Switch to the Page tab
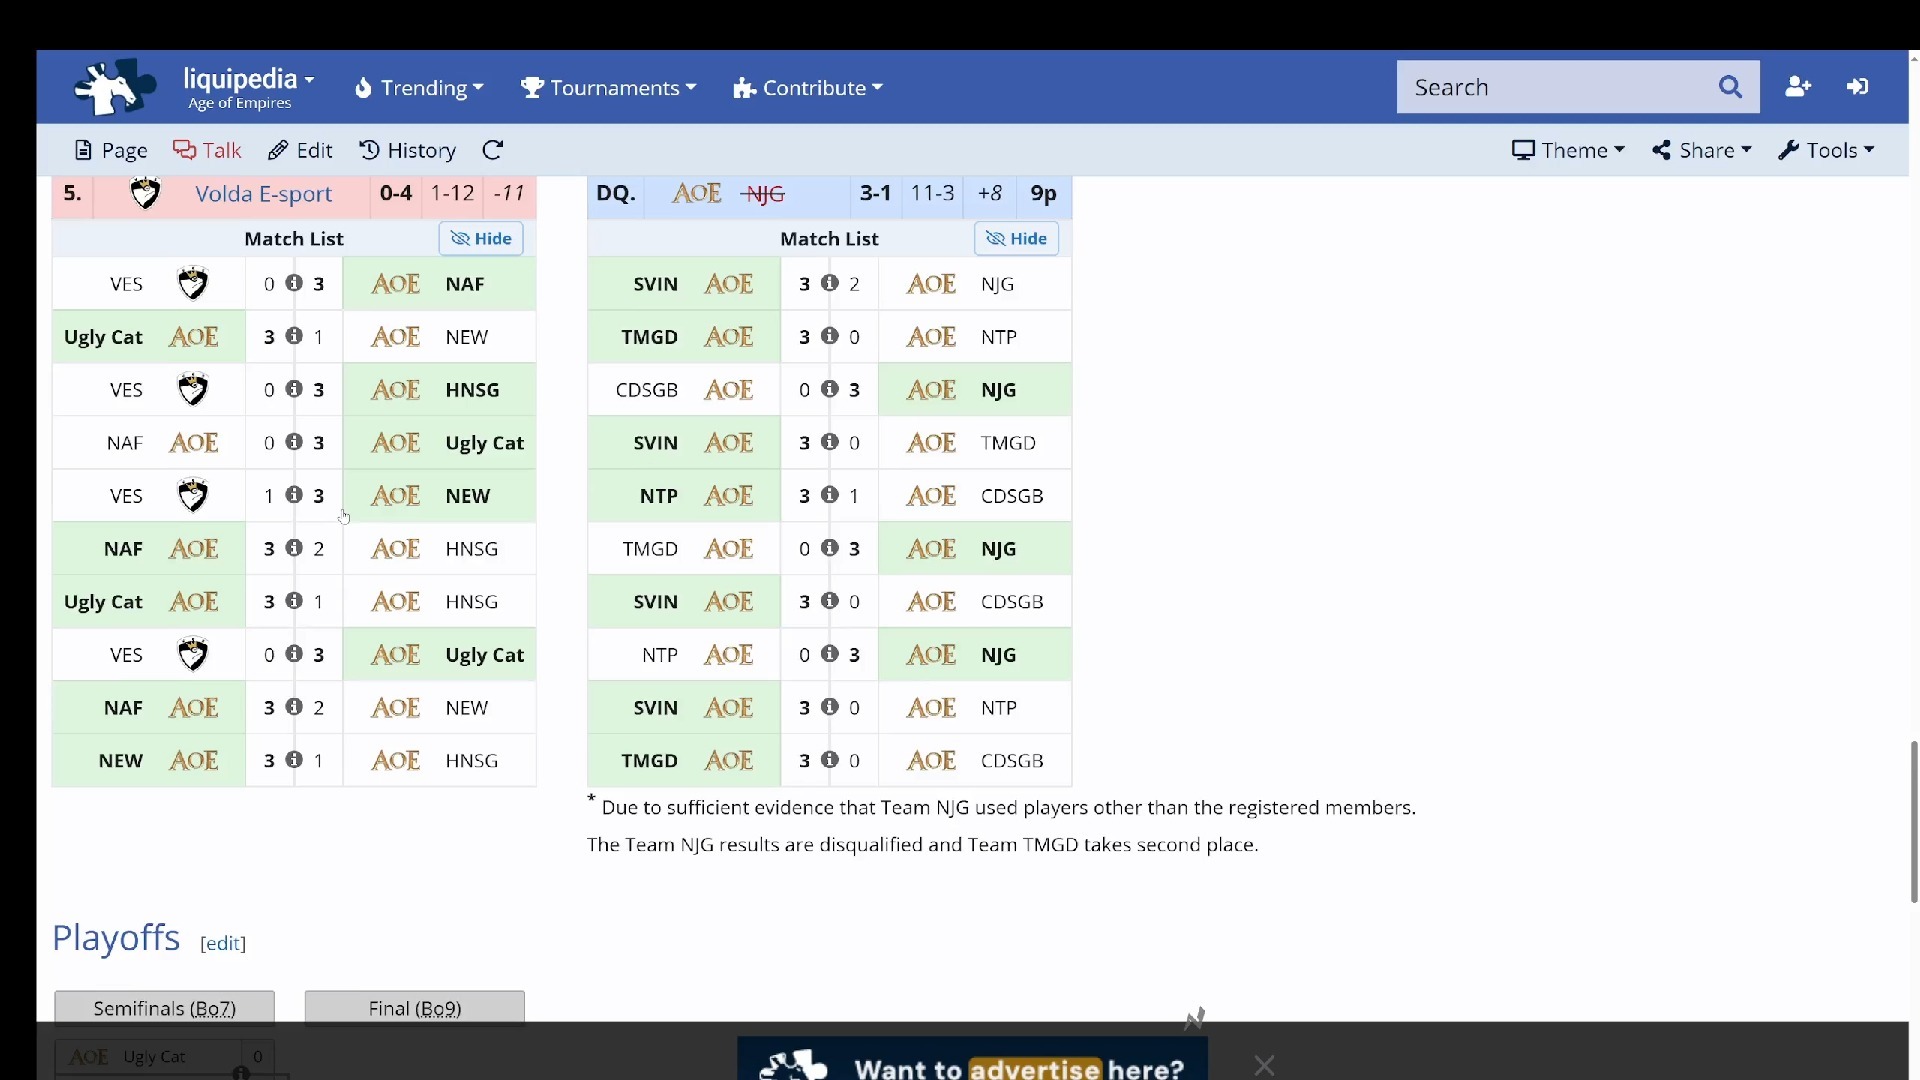The height and width of the screenshot is (1080, 1920). tap(111, 150)
